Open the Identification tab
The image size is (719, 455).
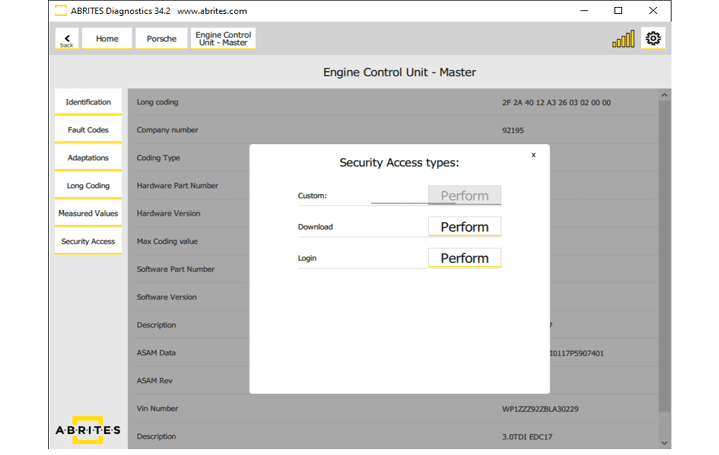click(88, 102)
